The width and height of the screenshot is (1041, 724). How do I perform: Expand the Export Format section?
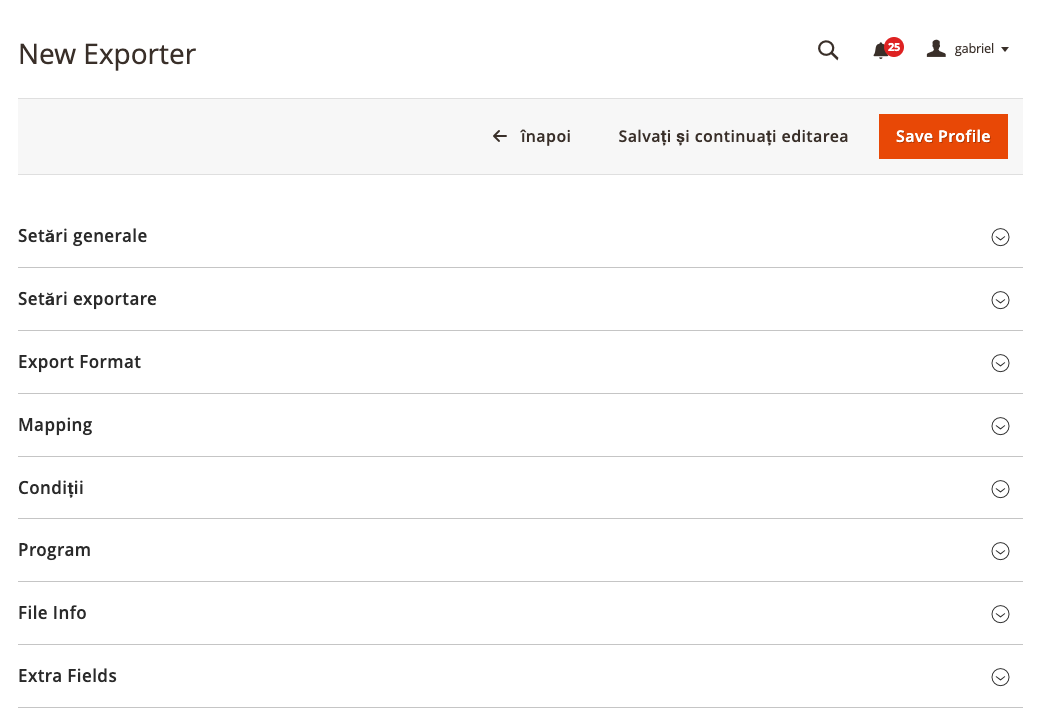(x=520, y=362)
